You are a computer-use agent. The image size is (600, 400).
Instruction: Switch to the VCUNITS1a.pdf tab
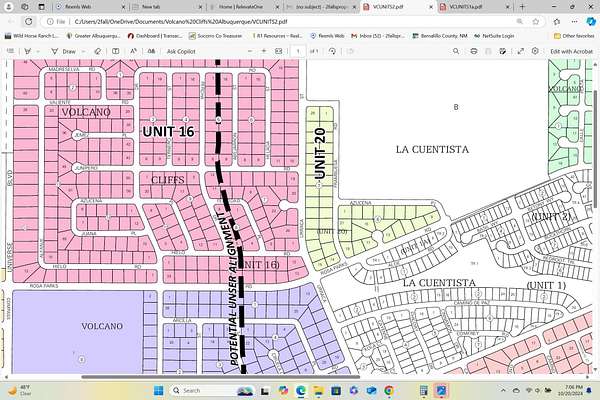pyautogui.click(x=465, y=6)
